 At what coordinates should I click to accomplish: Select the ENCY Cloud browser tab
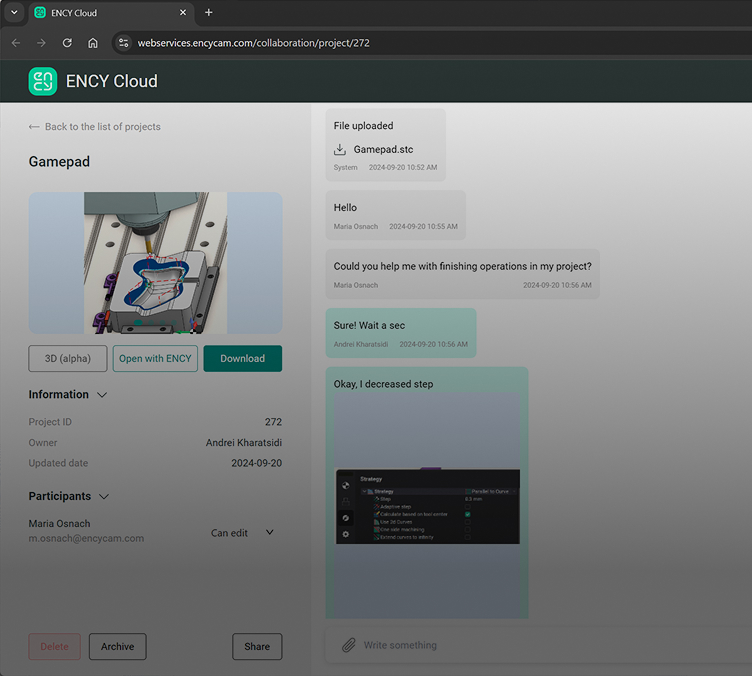[x=110, y=13]
